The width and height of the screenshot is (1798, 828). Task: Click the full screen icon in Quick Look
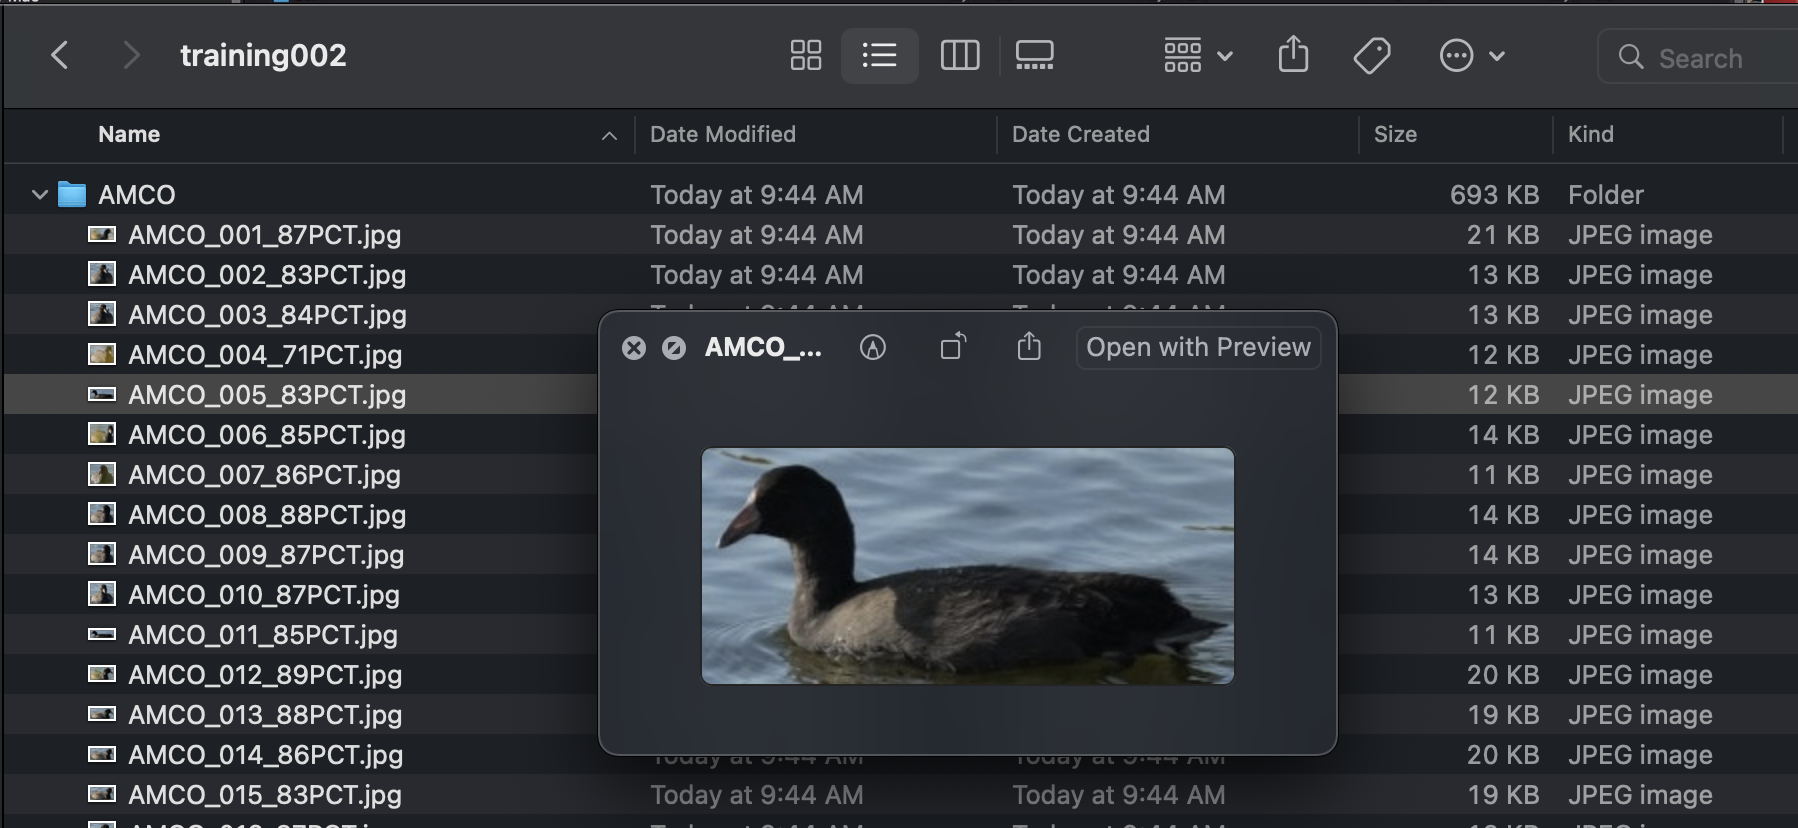674,348
